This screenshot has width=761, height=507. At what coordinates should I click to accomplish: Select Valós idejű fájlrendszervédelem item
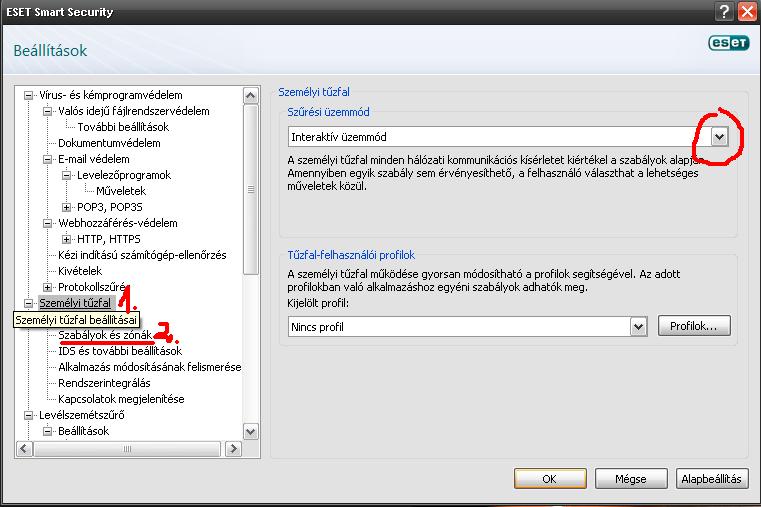133,111
